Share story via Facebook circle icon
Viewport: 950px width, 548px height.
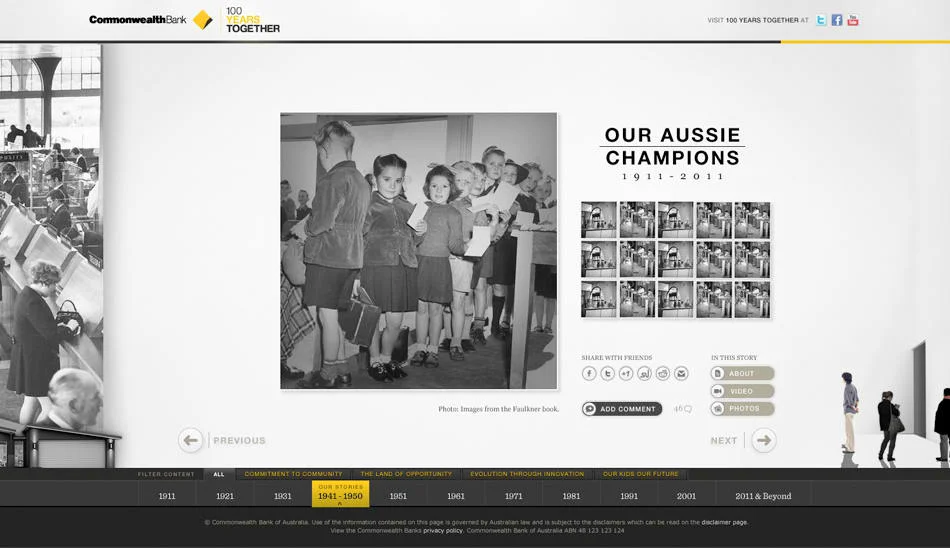(x=589, y=373)
